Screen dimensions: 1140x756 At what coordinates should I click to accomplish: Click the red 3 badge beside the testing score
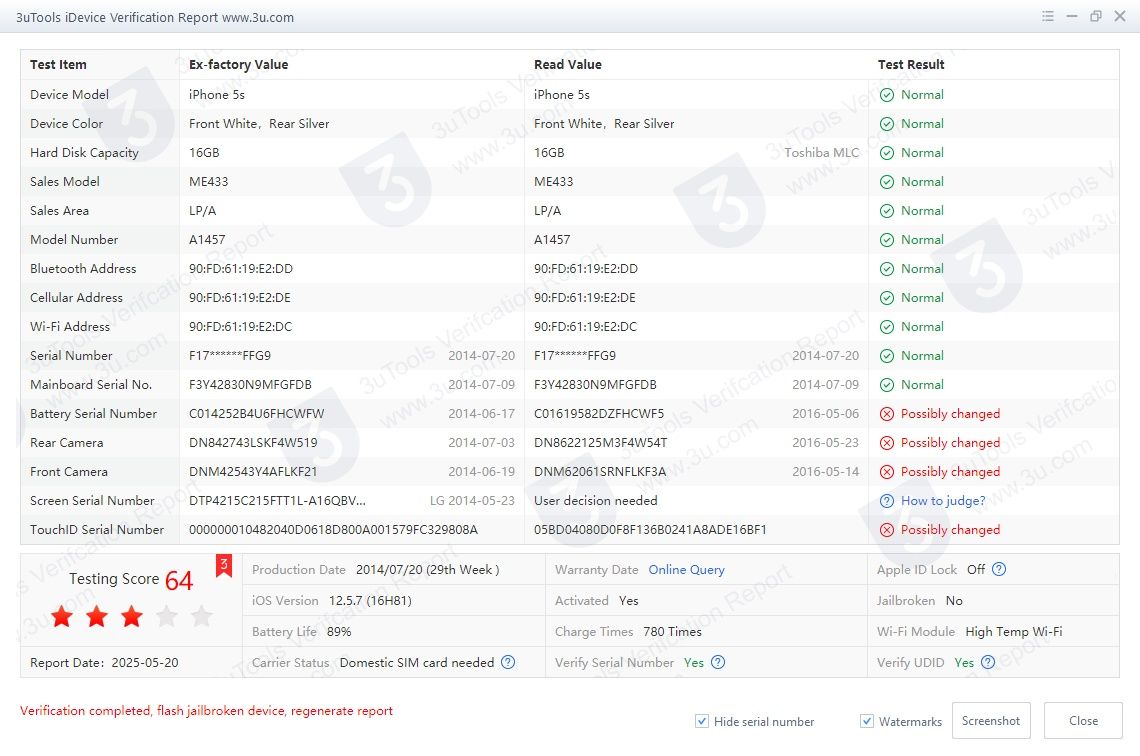coord(224,565)
